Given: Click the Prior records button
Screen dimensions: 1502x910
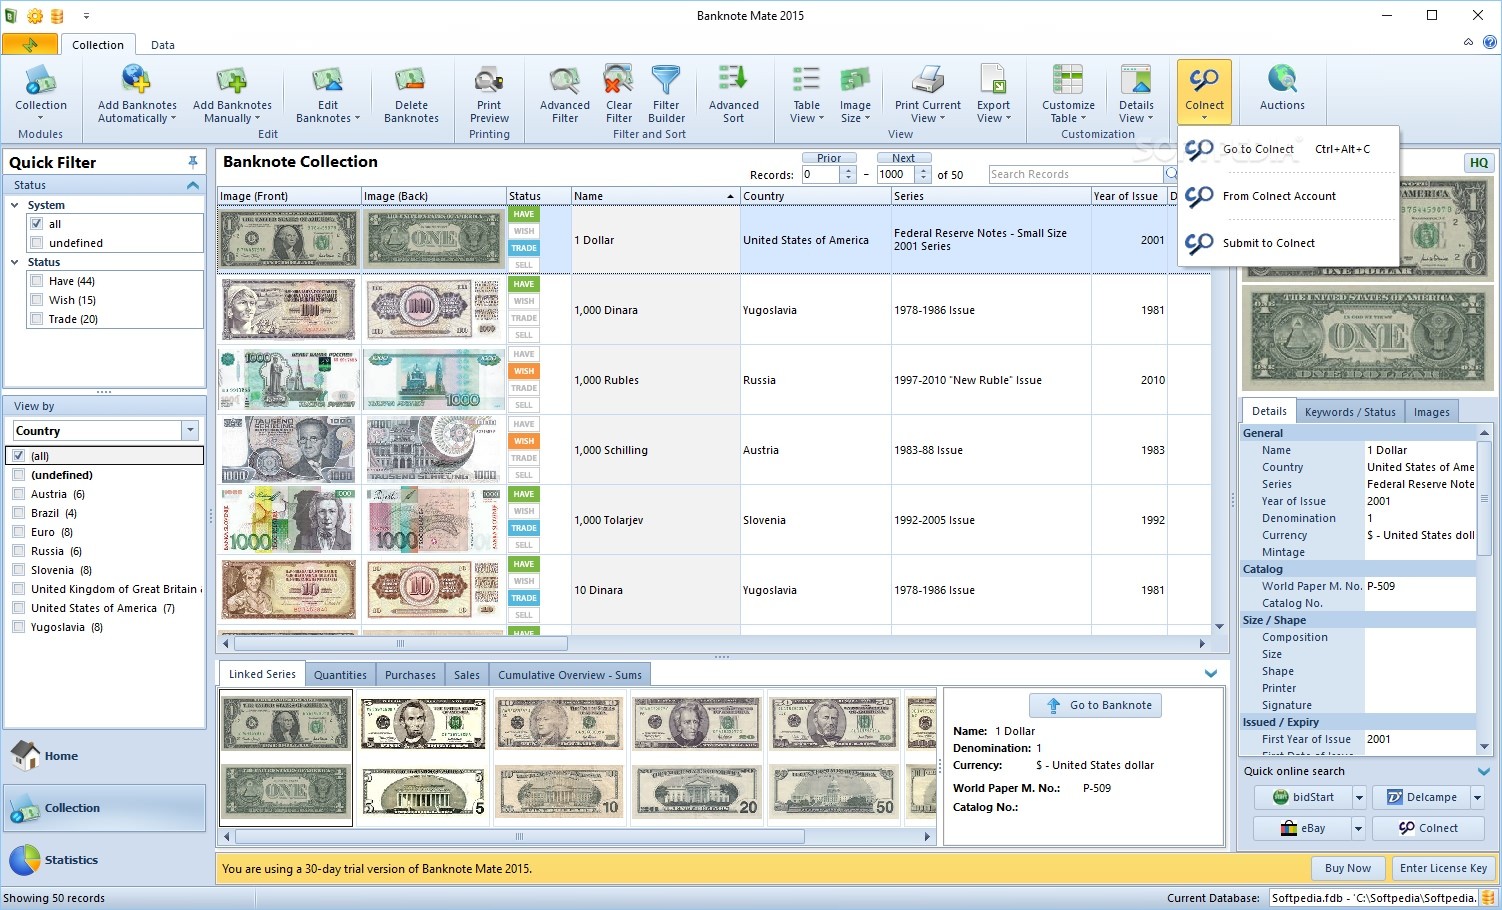Looking at the screenshot, I should tap(829, 158).
